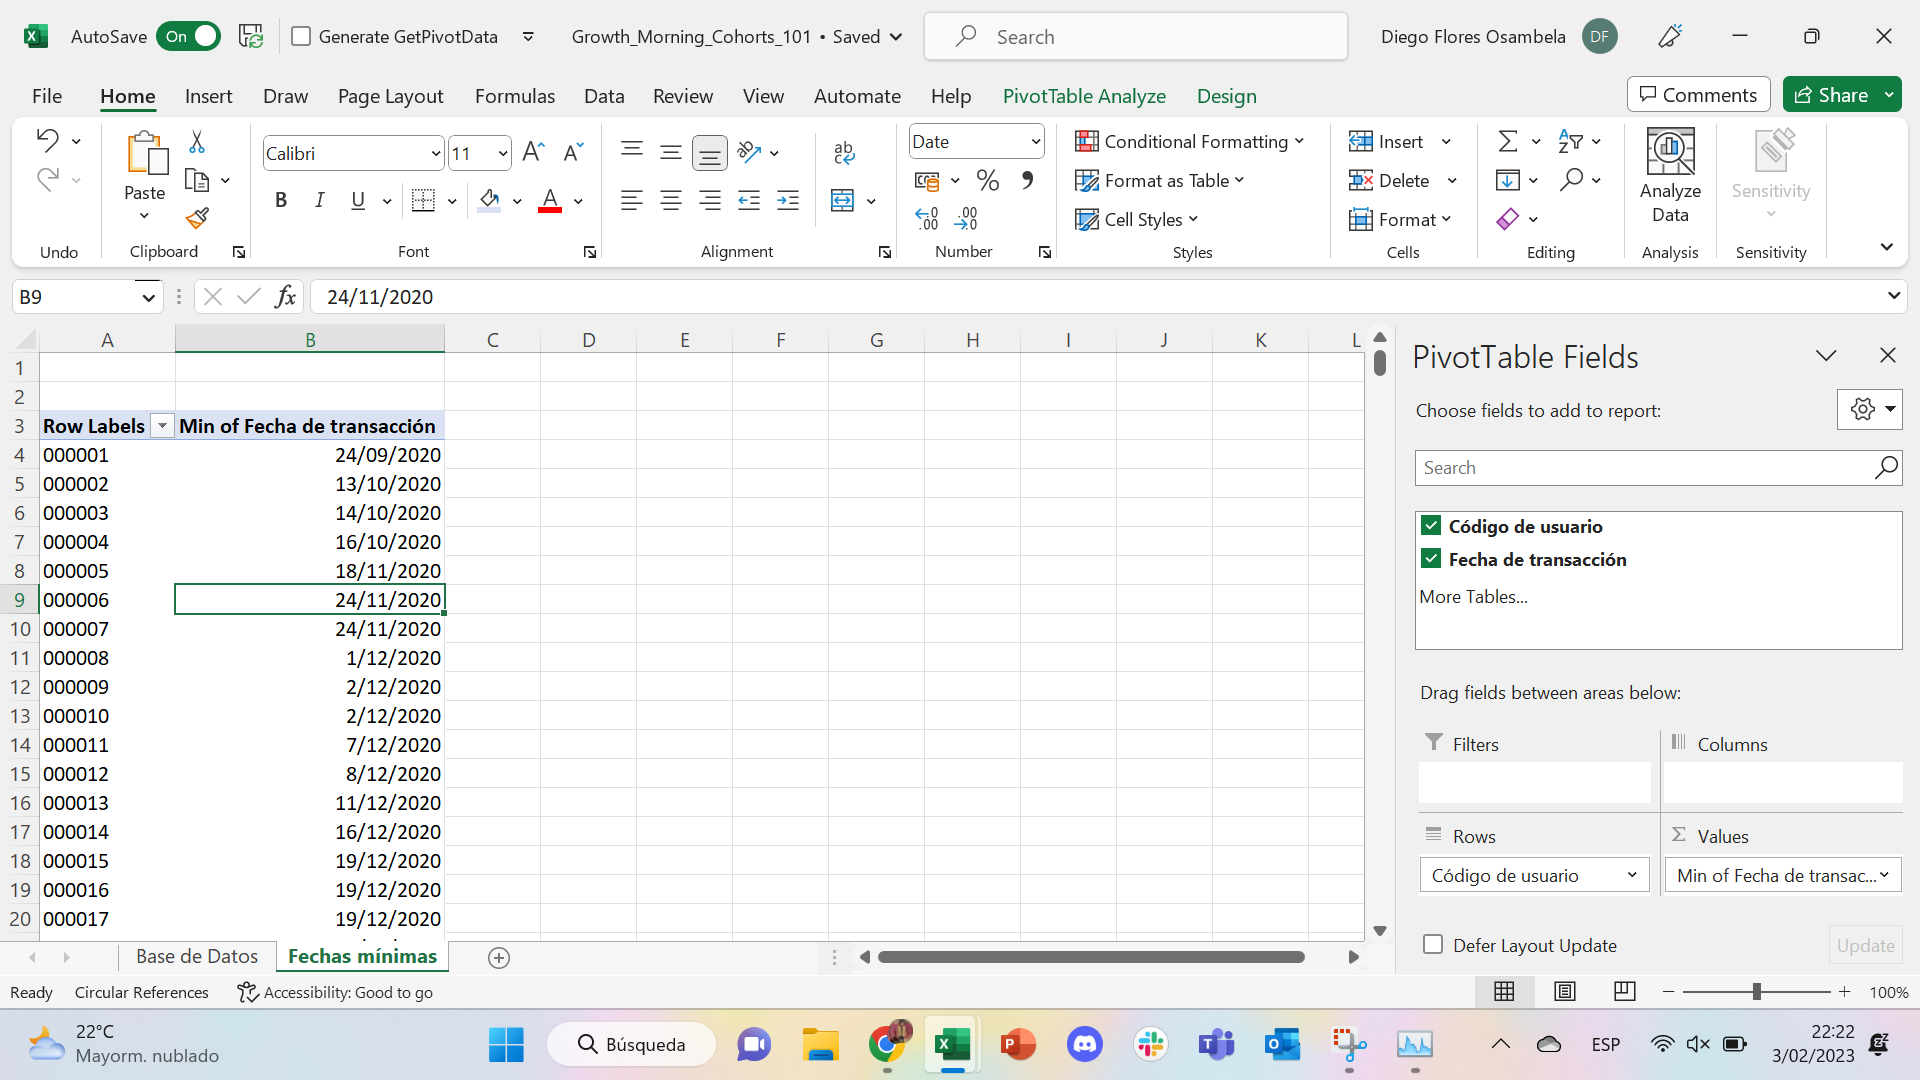
Task: Check the Generate GetPivotData checkbox
Action: point(301,36)
